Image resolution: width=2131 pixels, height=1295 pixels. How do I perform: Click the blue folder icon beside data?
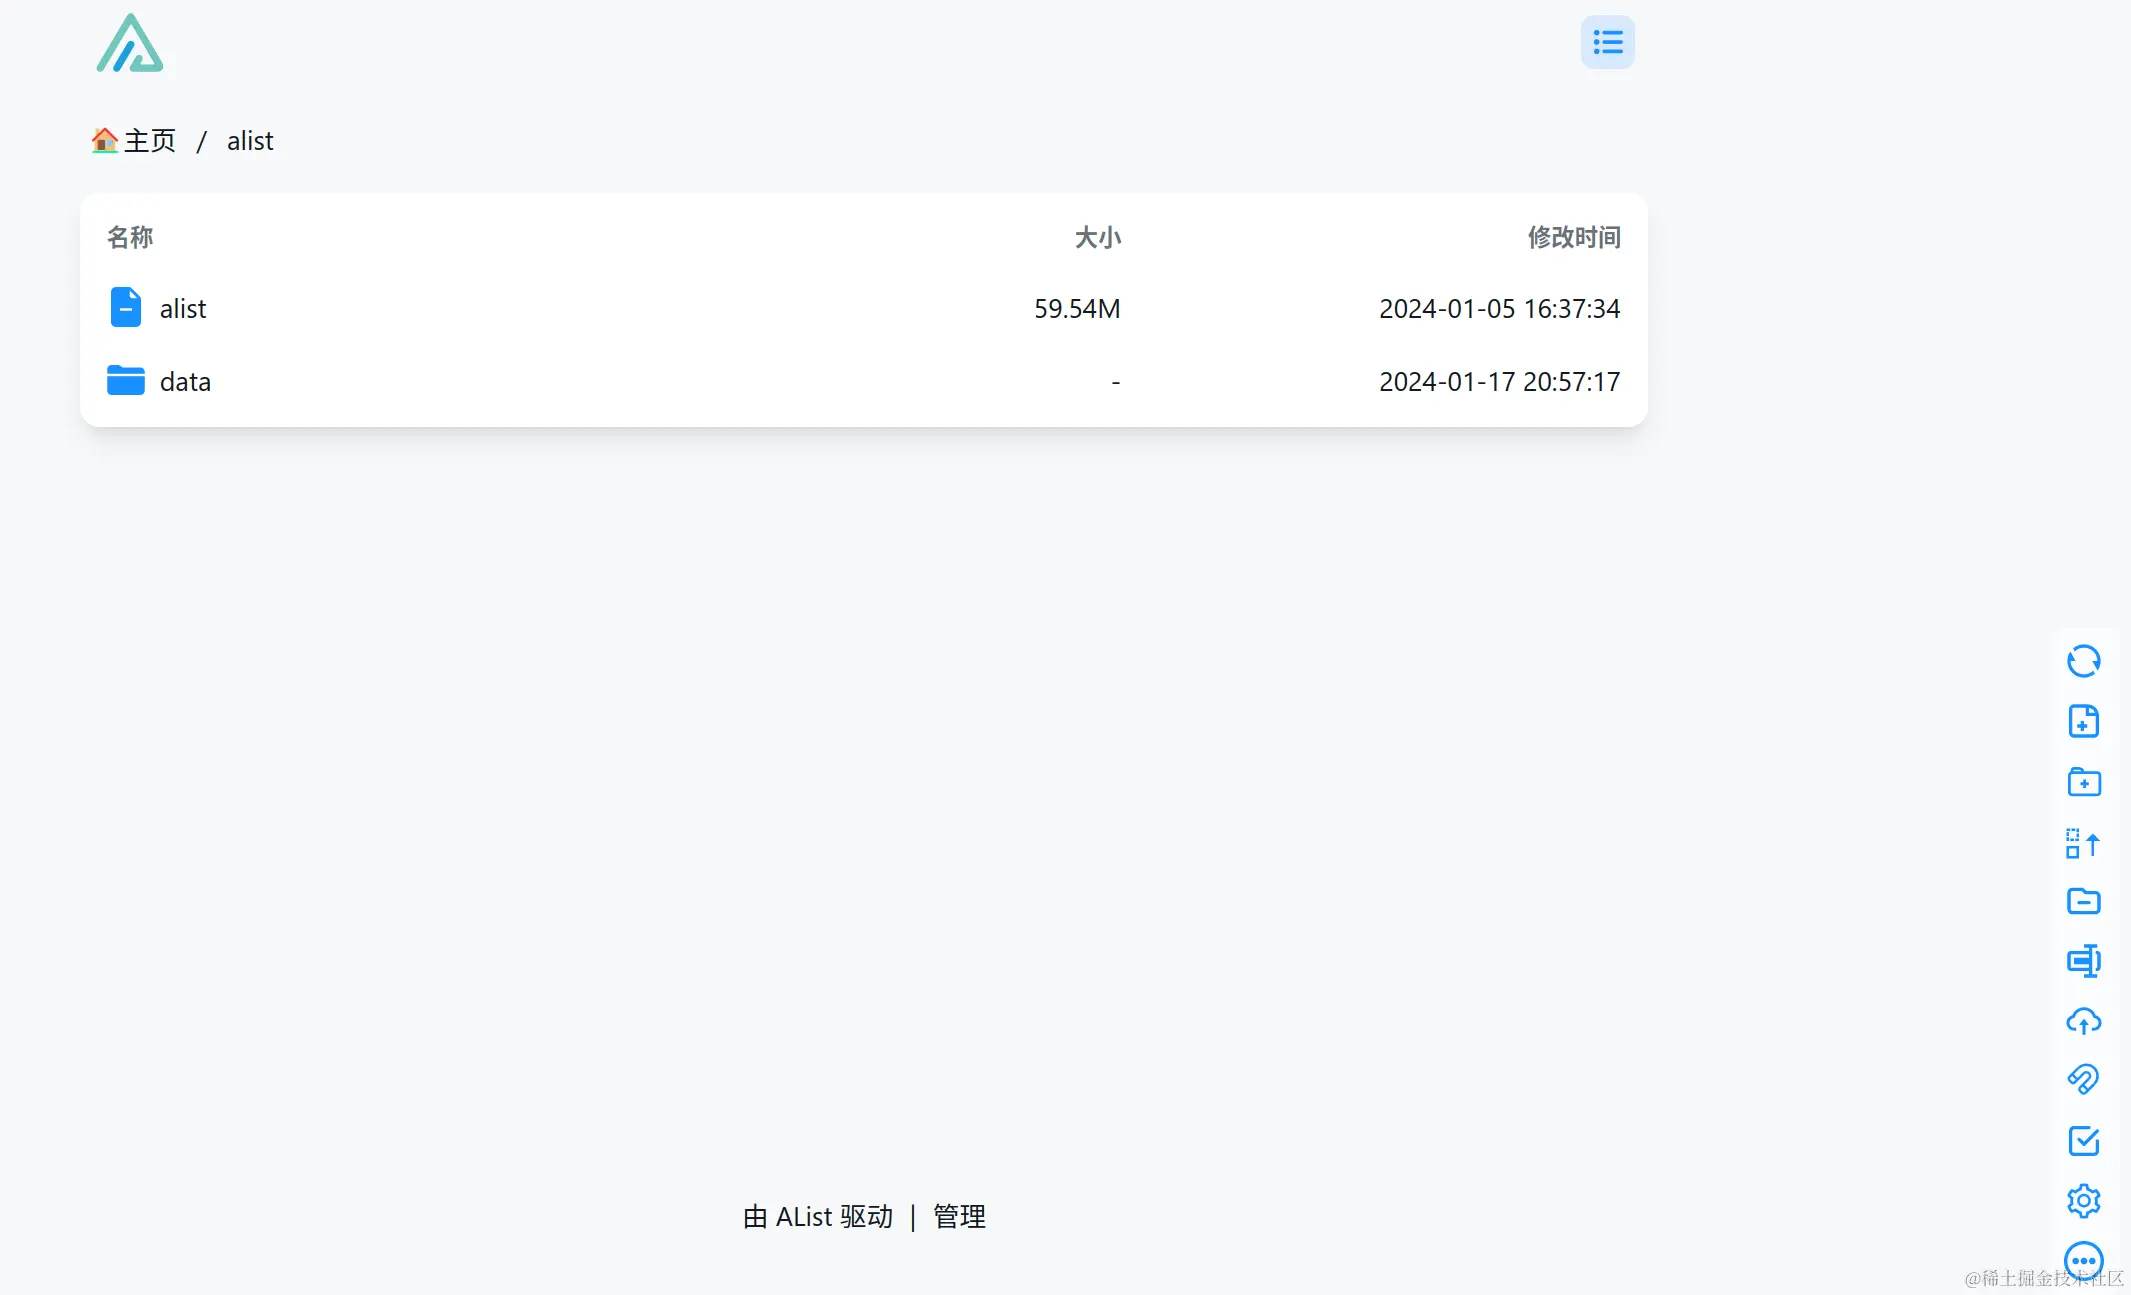tap(126, 380)
